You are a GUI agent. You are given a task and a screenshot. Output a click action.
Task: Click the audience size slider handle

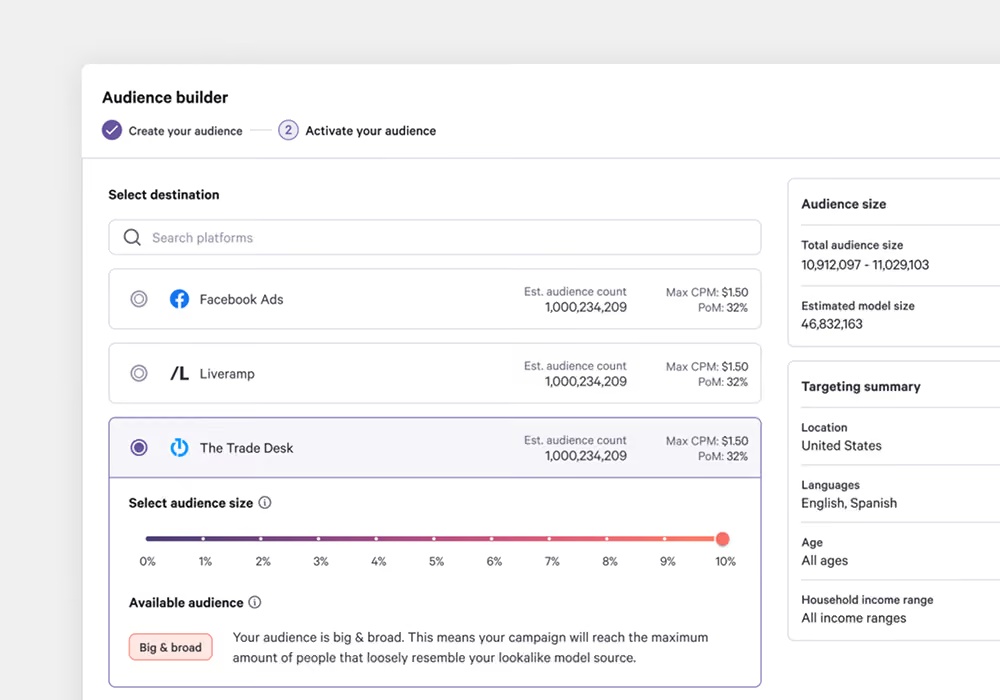(723, 539)
